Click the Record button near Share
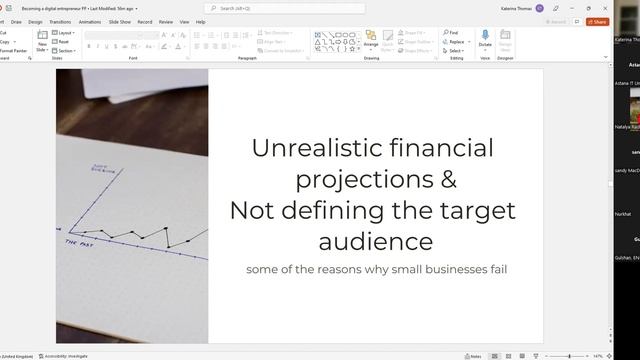 (x=556, y=22)
